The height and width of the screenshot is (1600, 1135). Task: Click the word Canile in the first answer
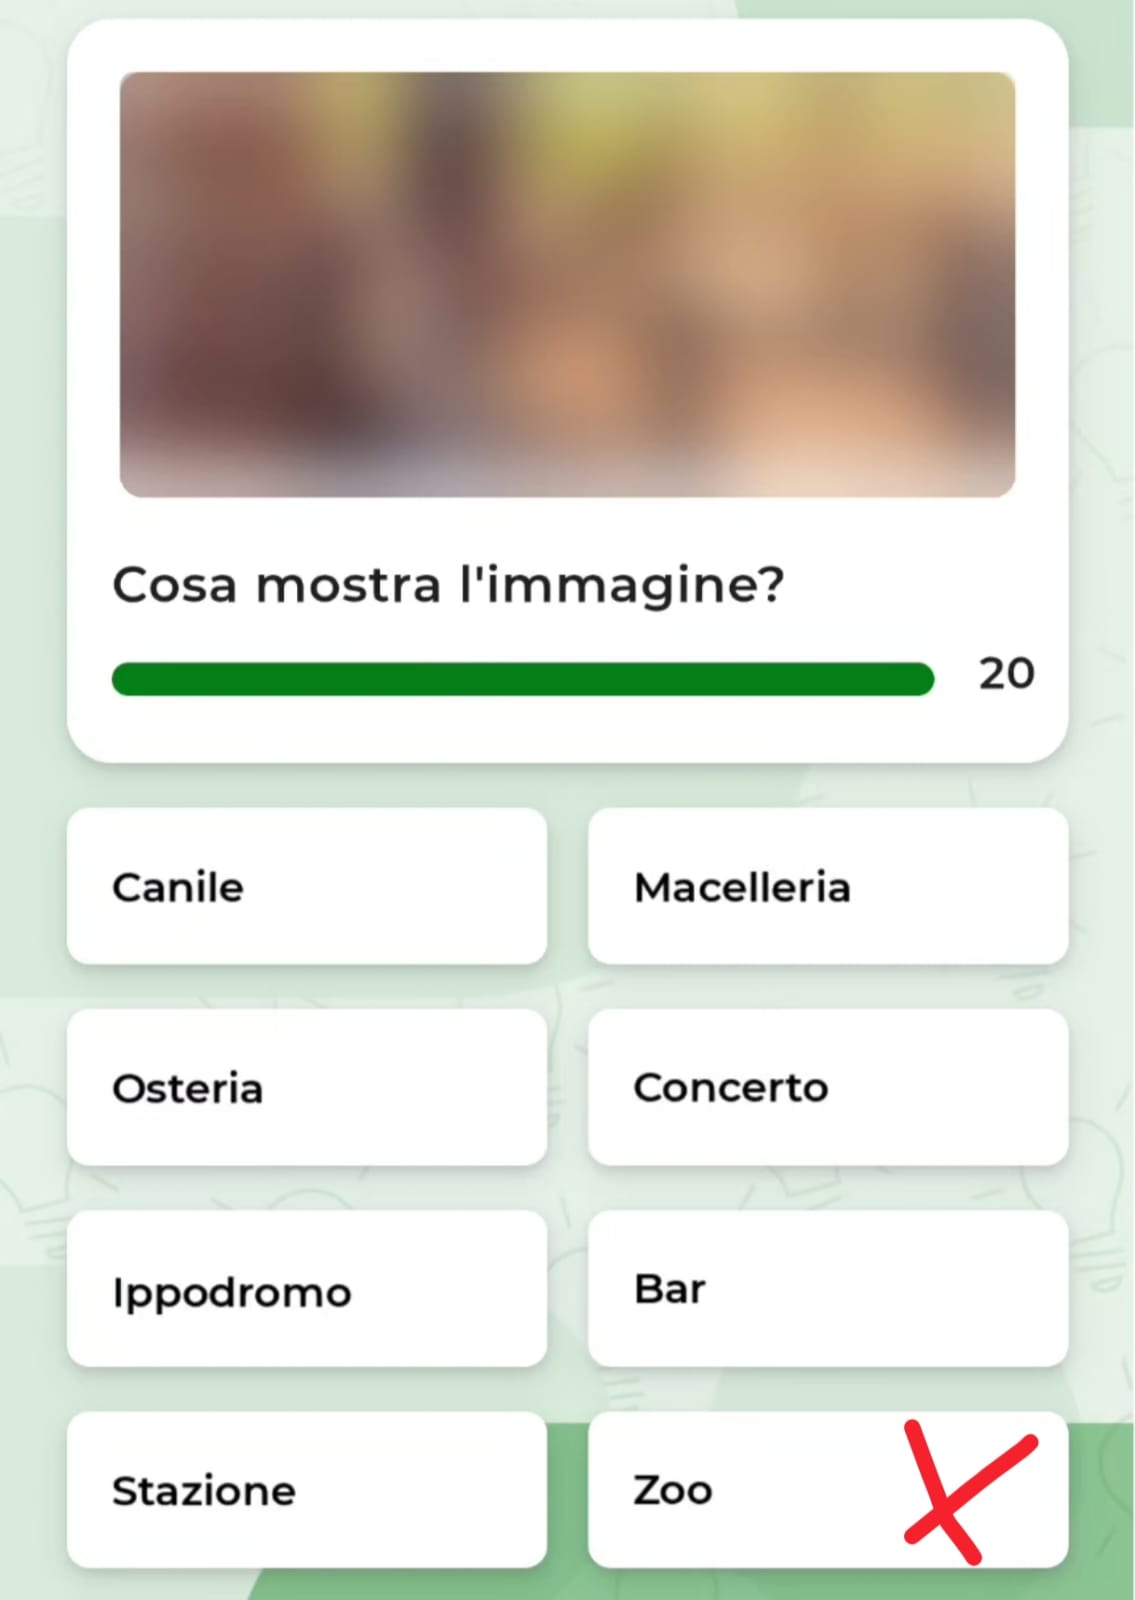[178, 887]
